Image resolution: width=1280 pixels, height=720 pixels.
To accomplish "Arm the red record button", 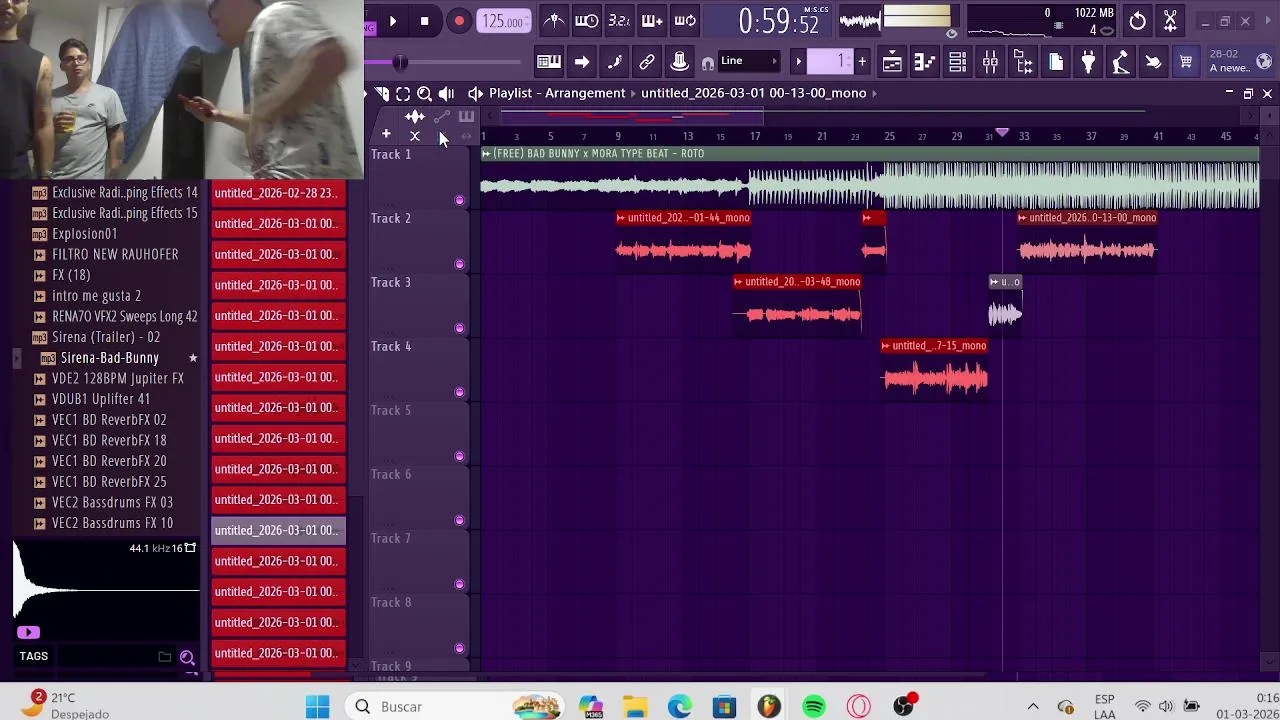I will [459, 21].
